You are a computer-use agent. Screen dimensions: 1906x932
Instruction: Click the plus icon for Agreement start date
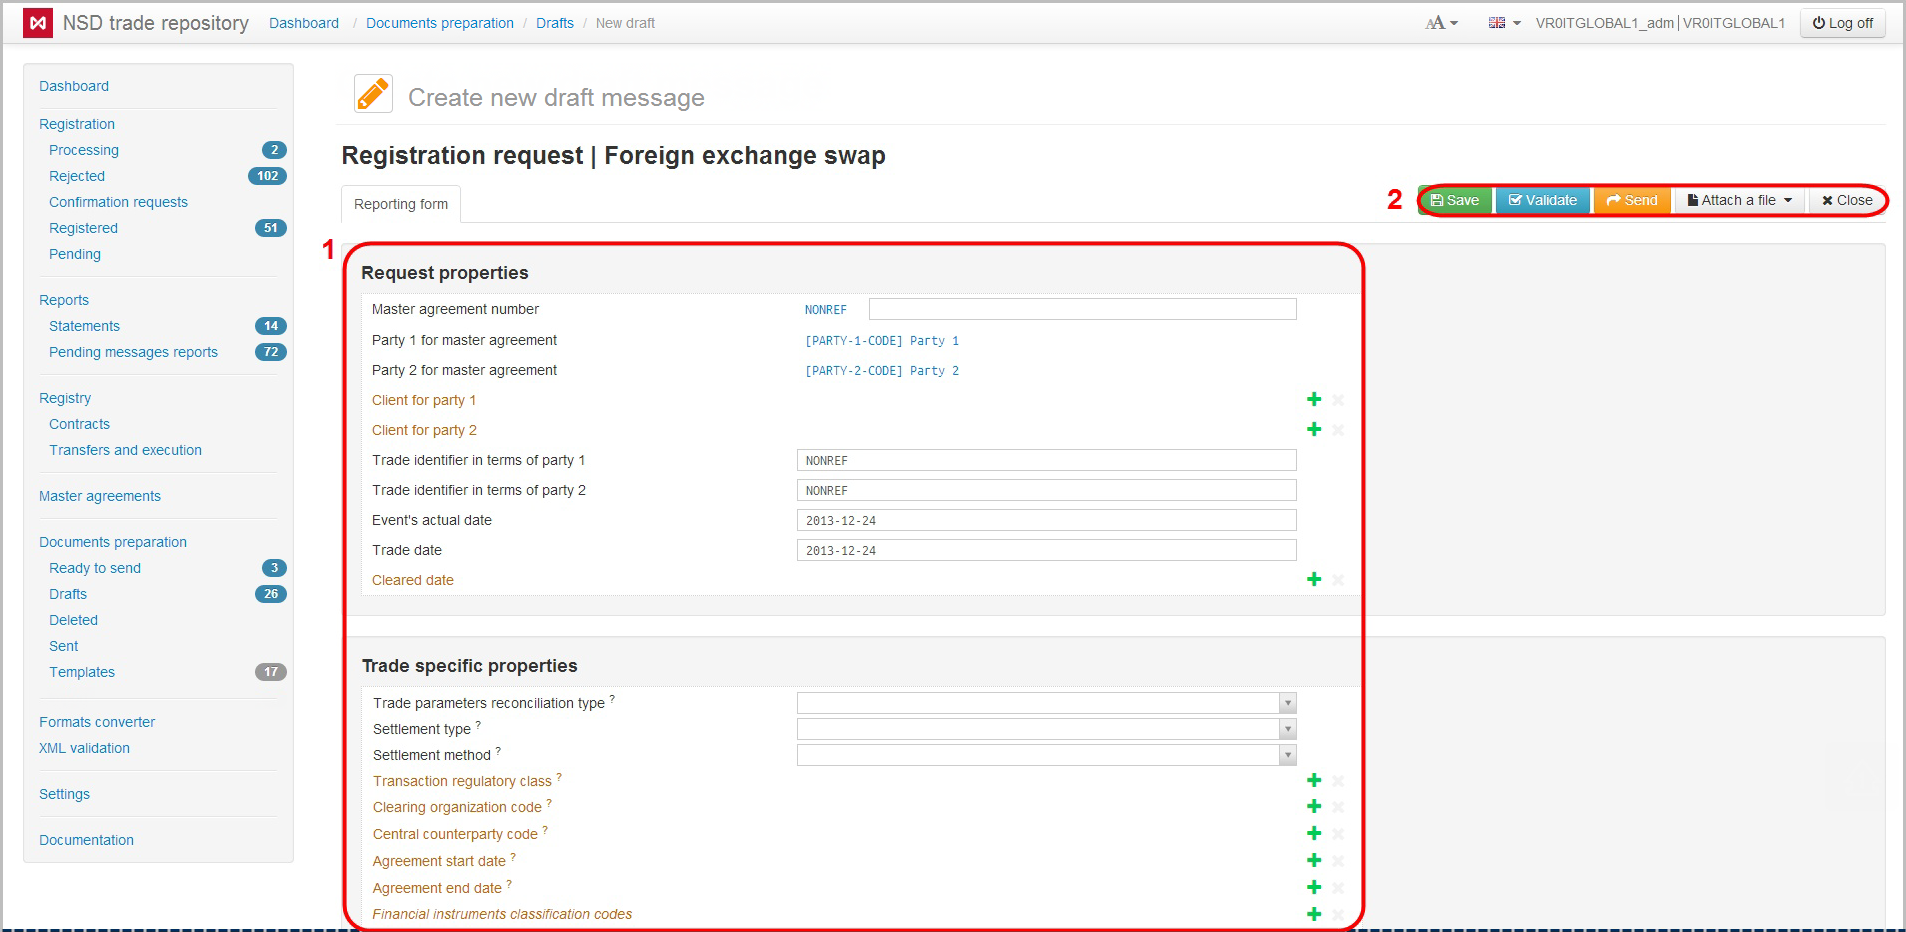tap(1314, 861)
